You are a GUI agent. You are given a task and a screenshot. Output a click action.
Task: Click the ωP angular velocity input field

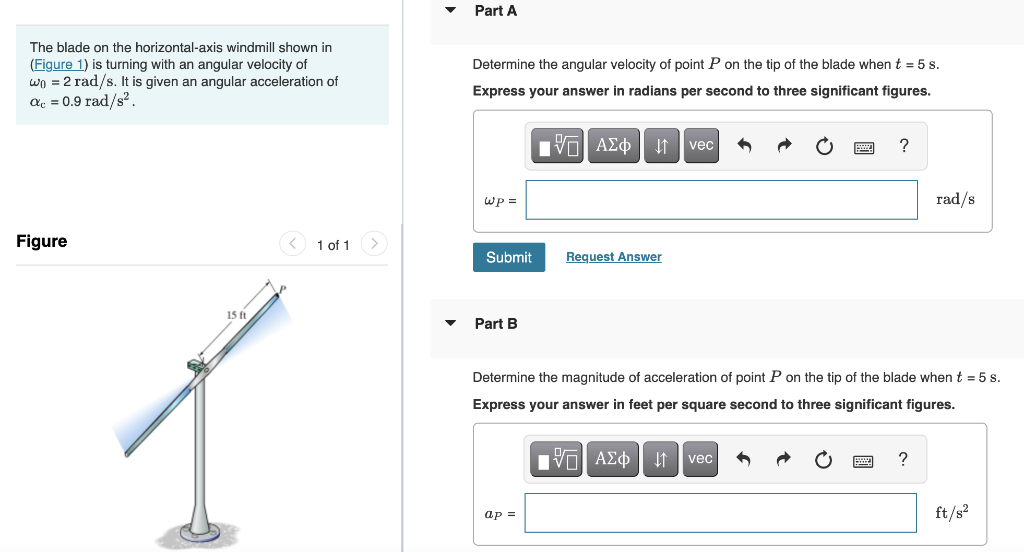(x=722, y=200)
